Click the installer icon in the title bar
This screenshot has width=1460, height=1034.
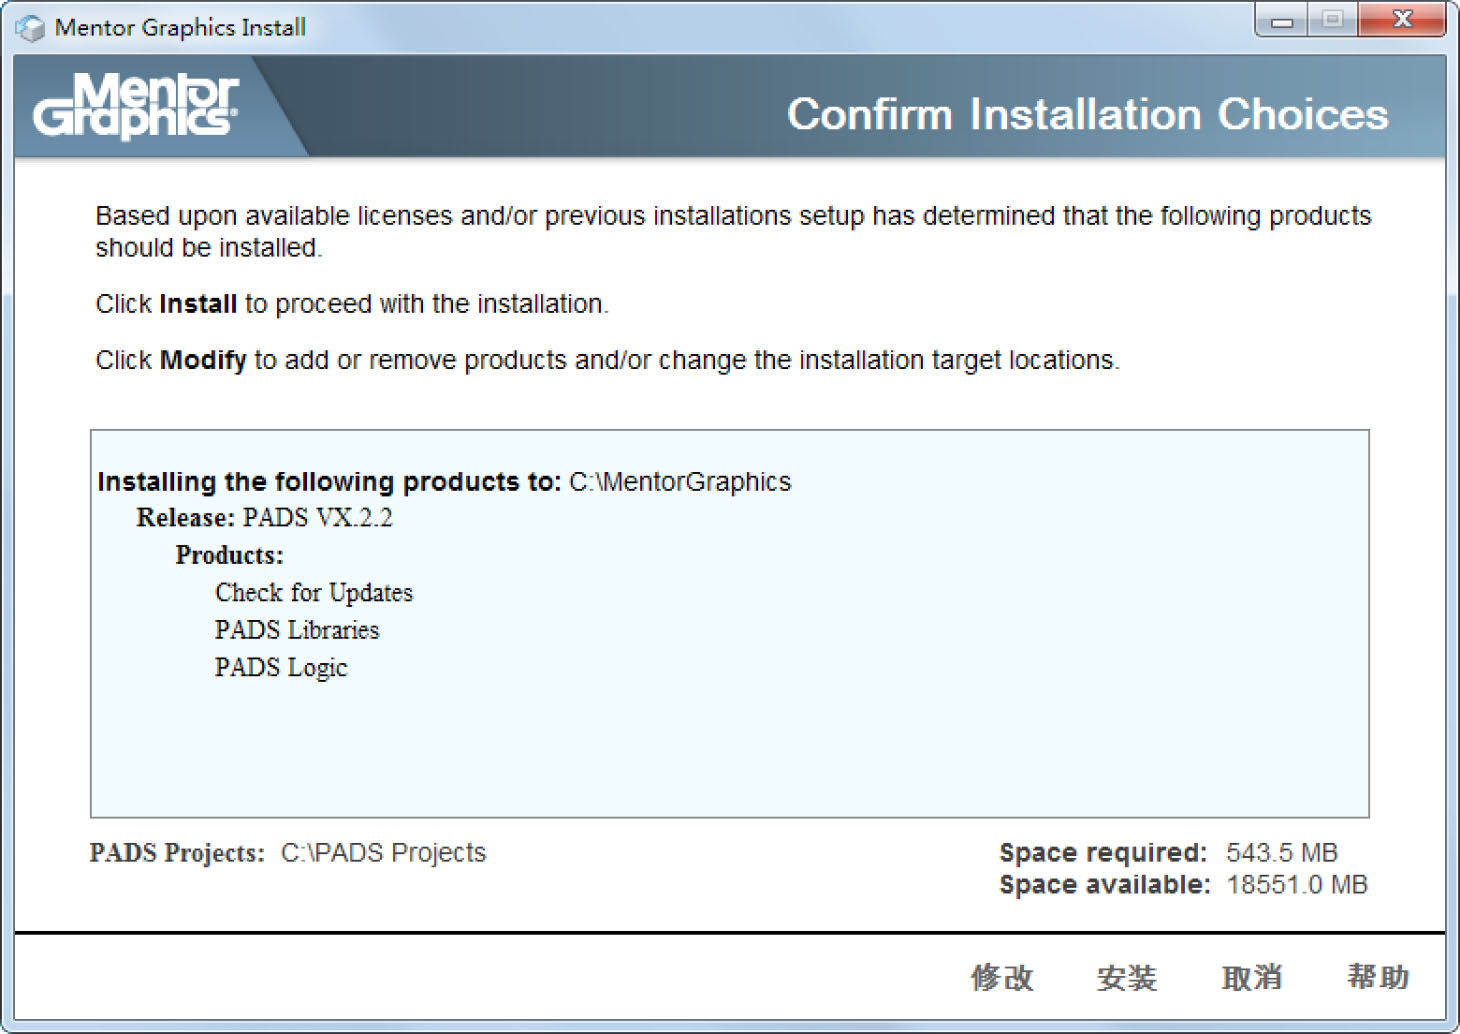pos(30,28)
